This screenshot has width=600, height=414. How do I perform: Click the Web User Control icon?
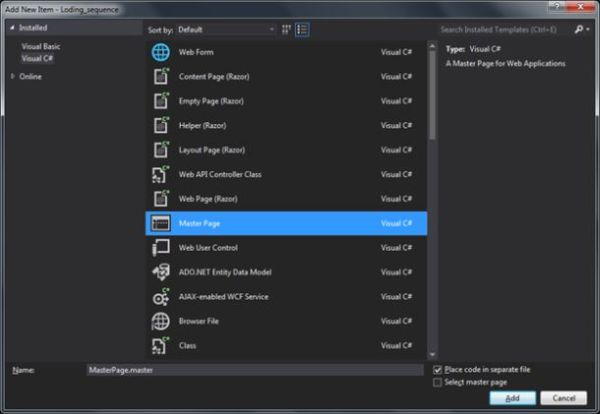161,248
